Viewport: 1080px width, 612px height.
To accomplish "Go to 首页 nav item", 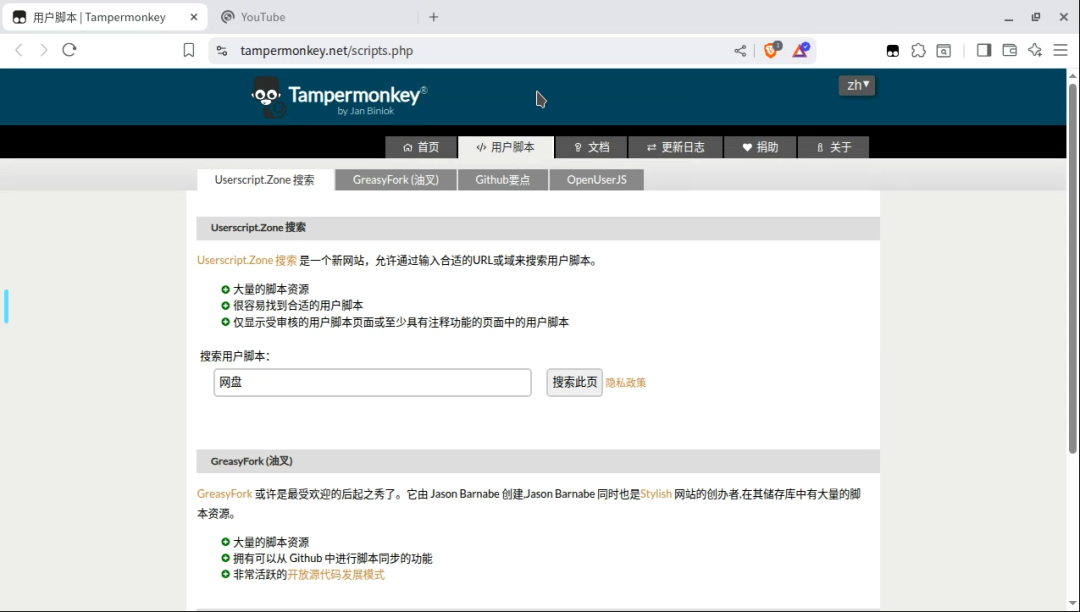I will (x=421, y=147).
